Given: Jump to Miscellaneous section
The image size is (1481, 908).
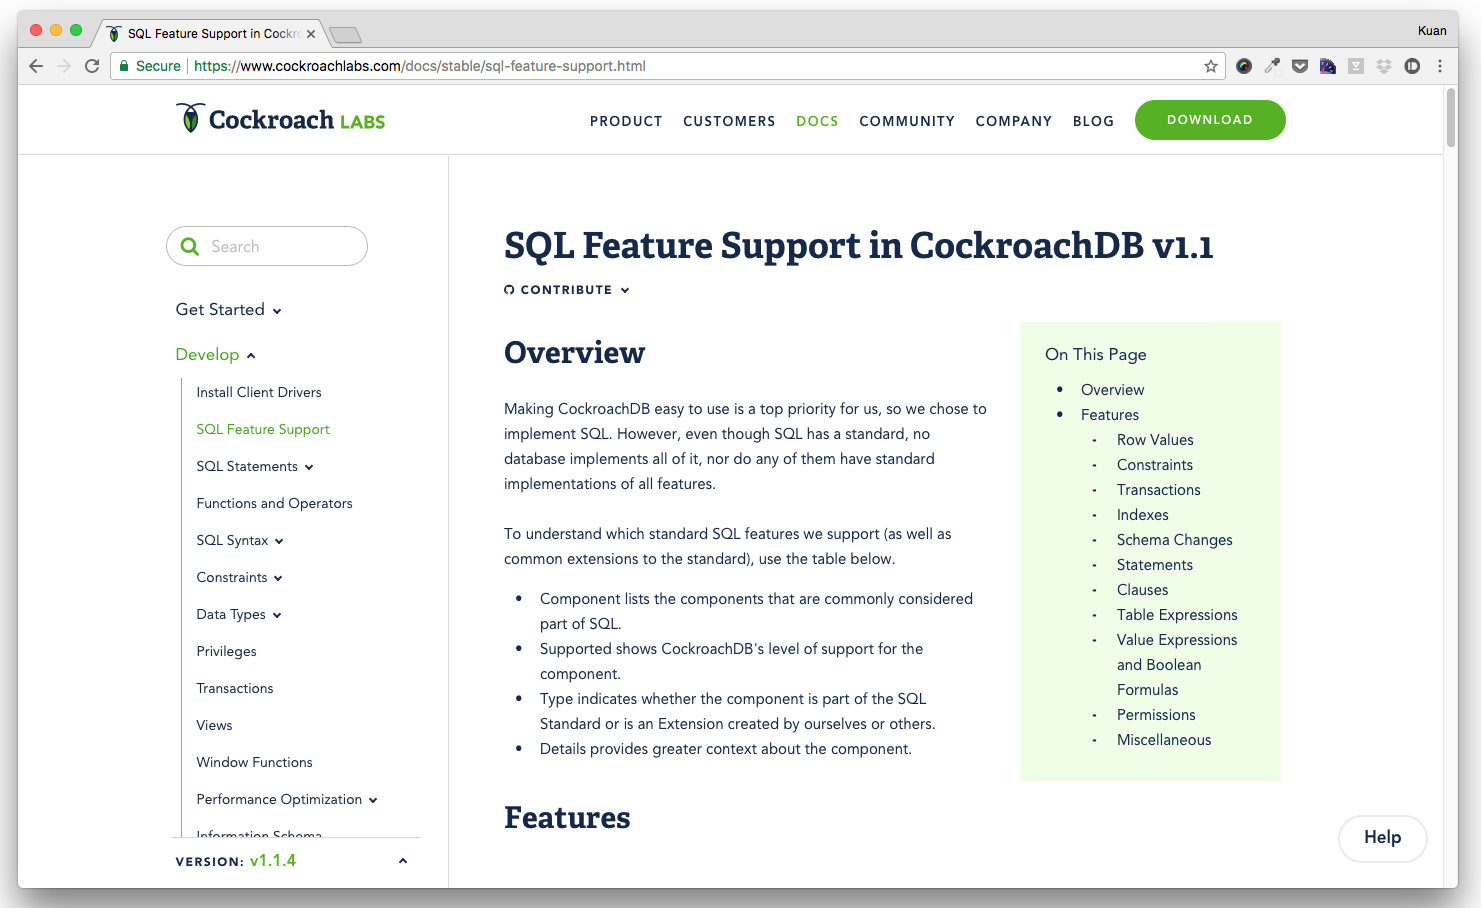Looking at the screenshot, I should tap(1164, 740).
